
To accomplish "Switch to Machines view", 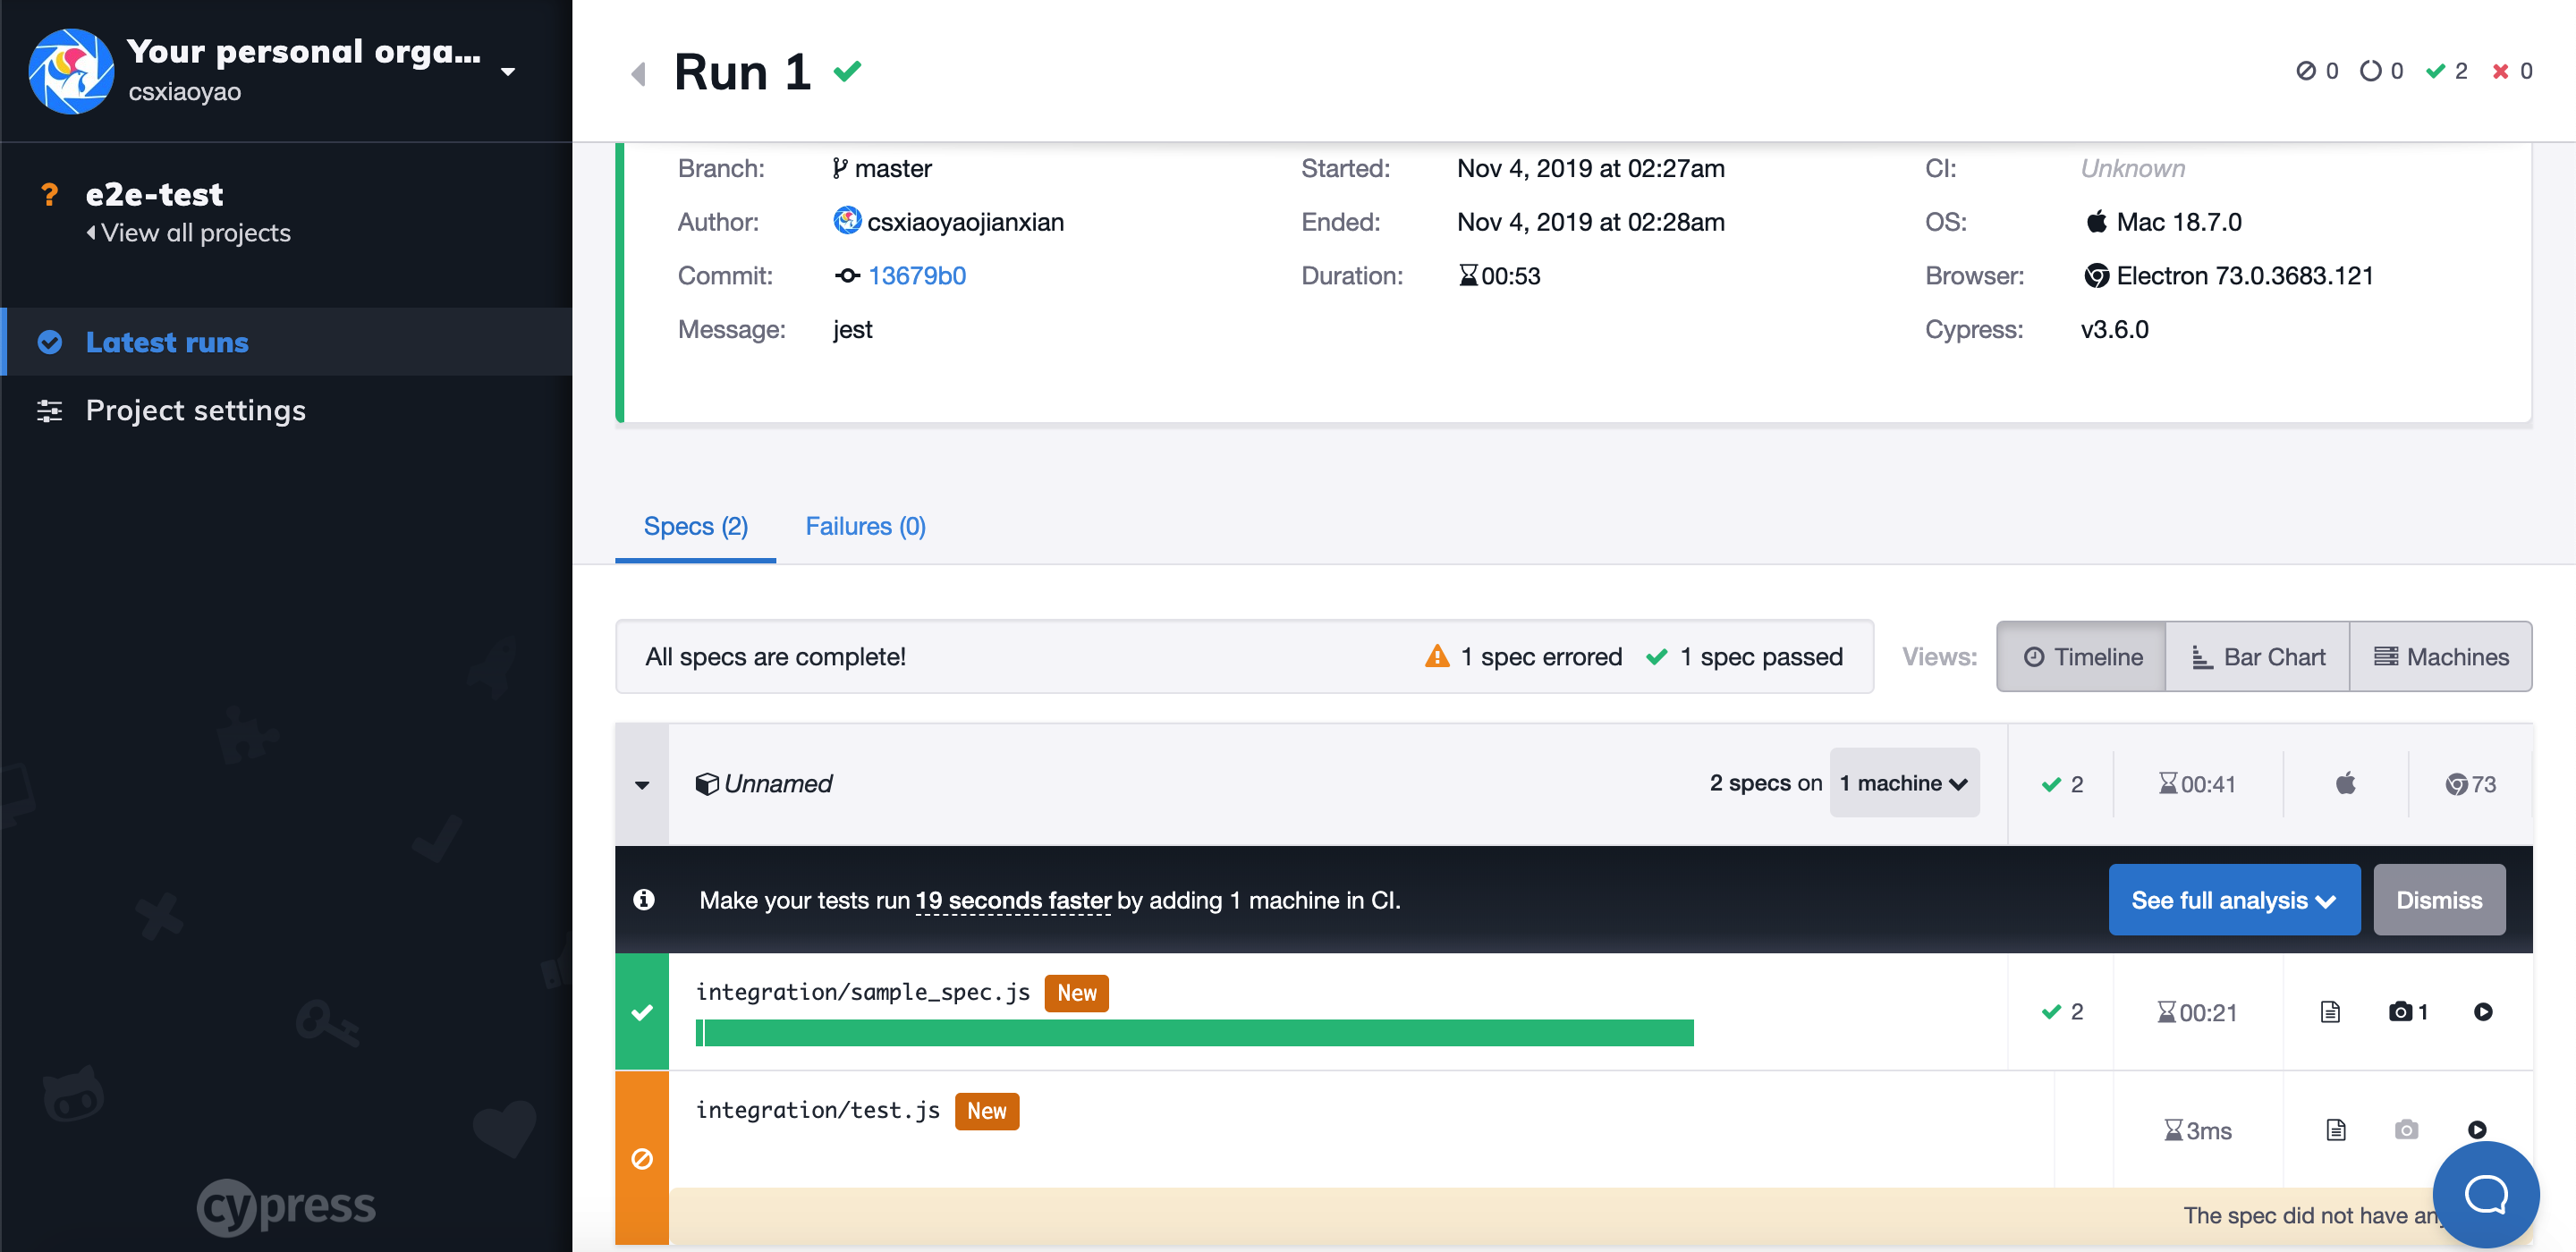I will click(x=2440, y=657).
